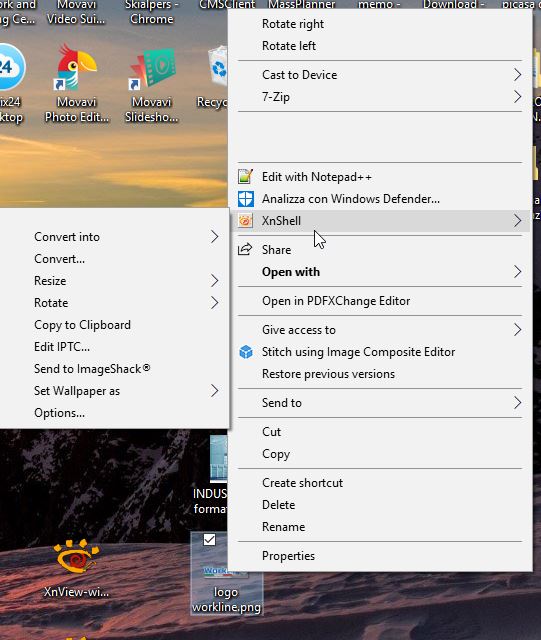The image size is (541, 640).
Task: Click the Windows Defender shield icon
Action: pos(245,199)
